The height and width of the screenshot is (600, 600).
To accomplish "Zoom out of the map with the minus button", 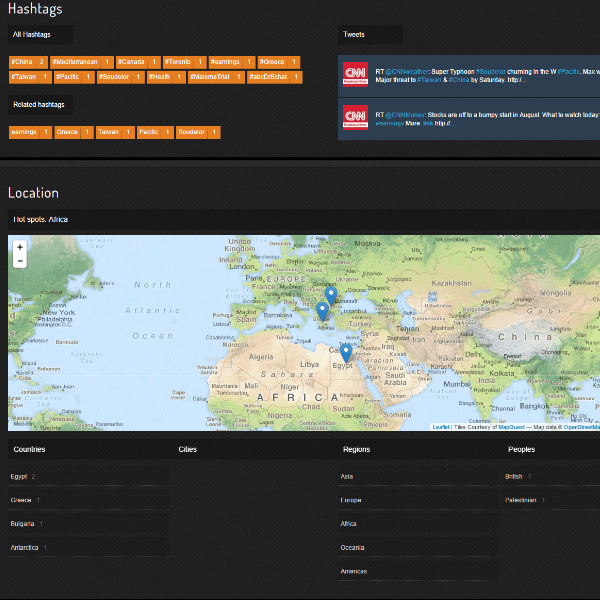I will (x=20, y=261).
